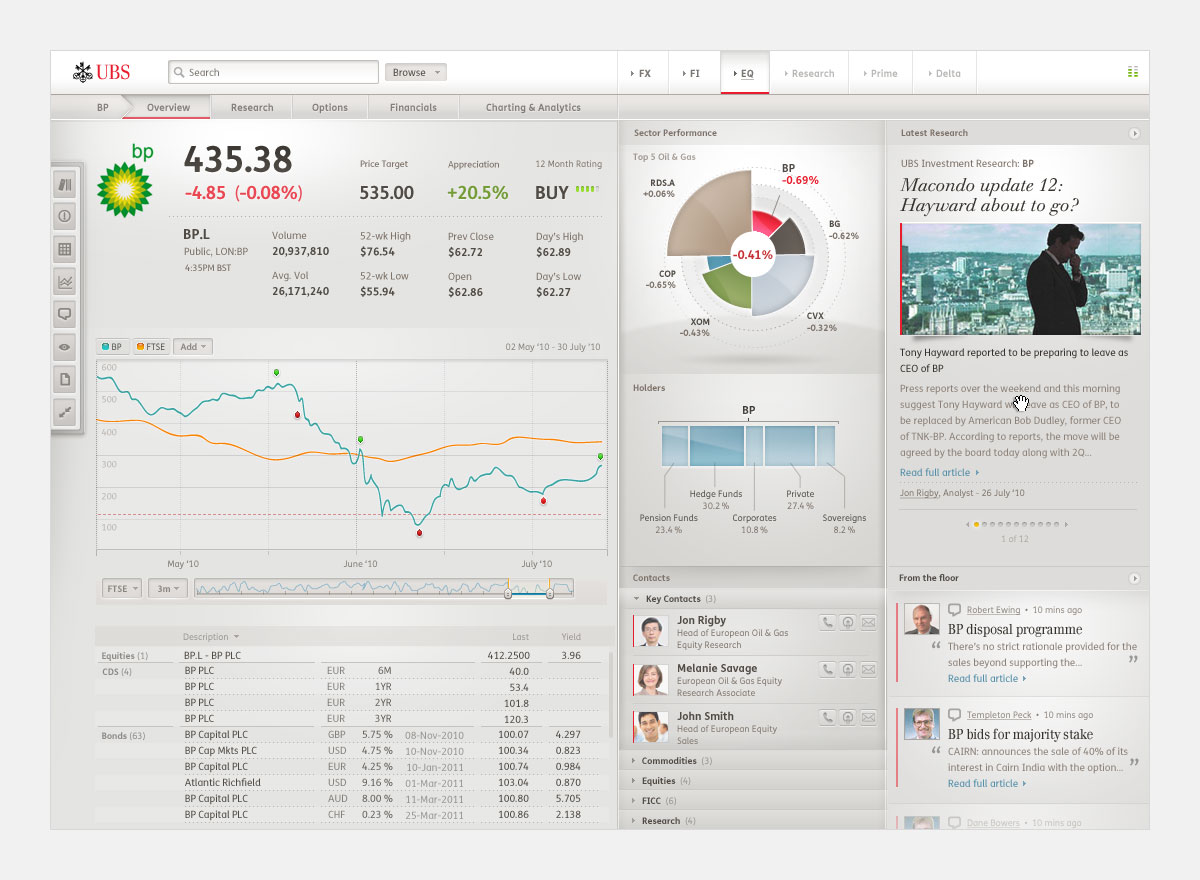Open the Add series dropdown
The height and width of the screenshot is (880, 1200).
coord(193,347)
